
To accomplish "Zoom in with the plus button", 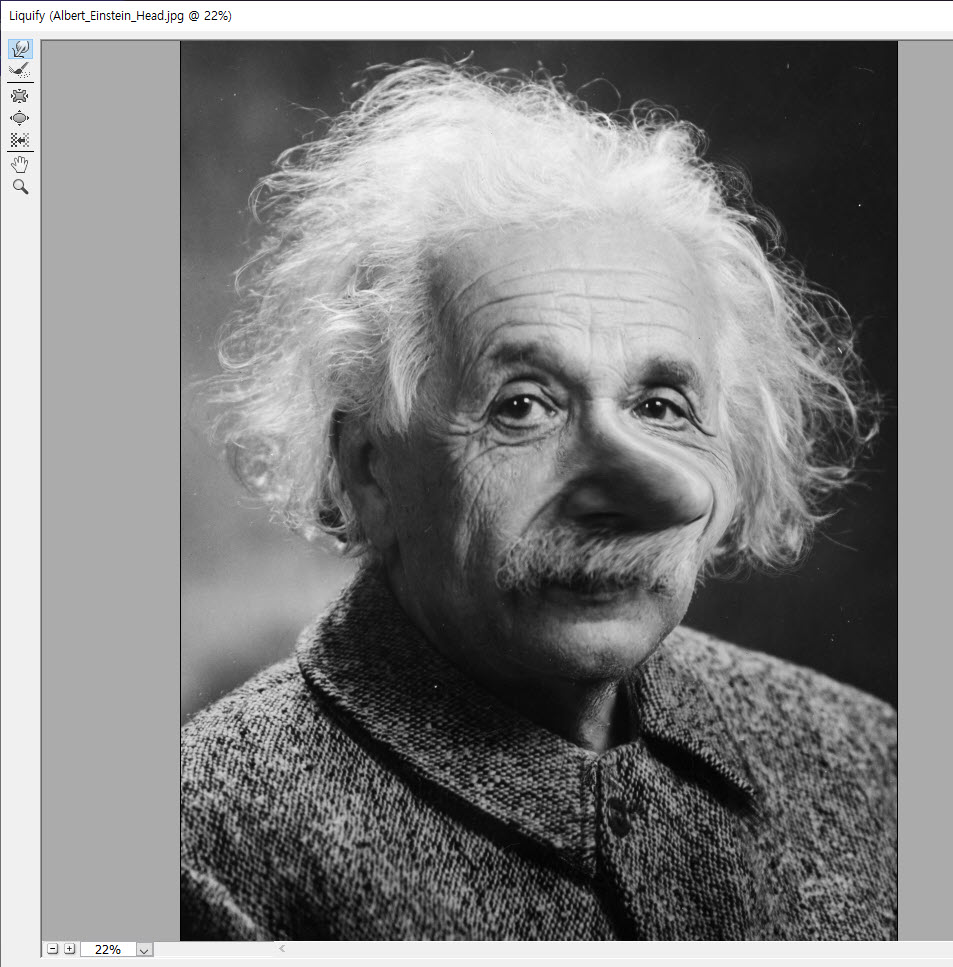I will (70, 949).
